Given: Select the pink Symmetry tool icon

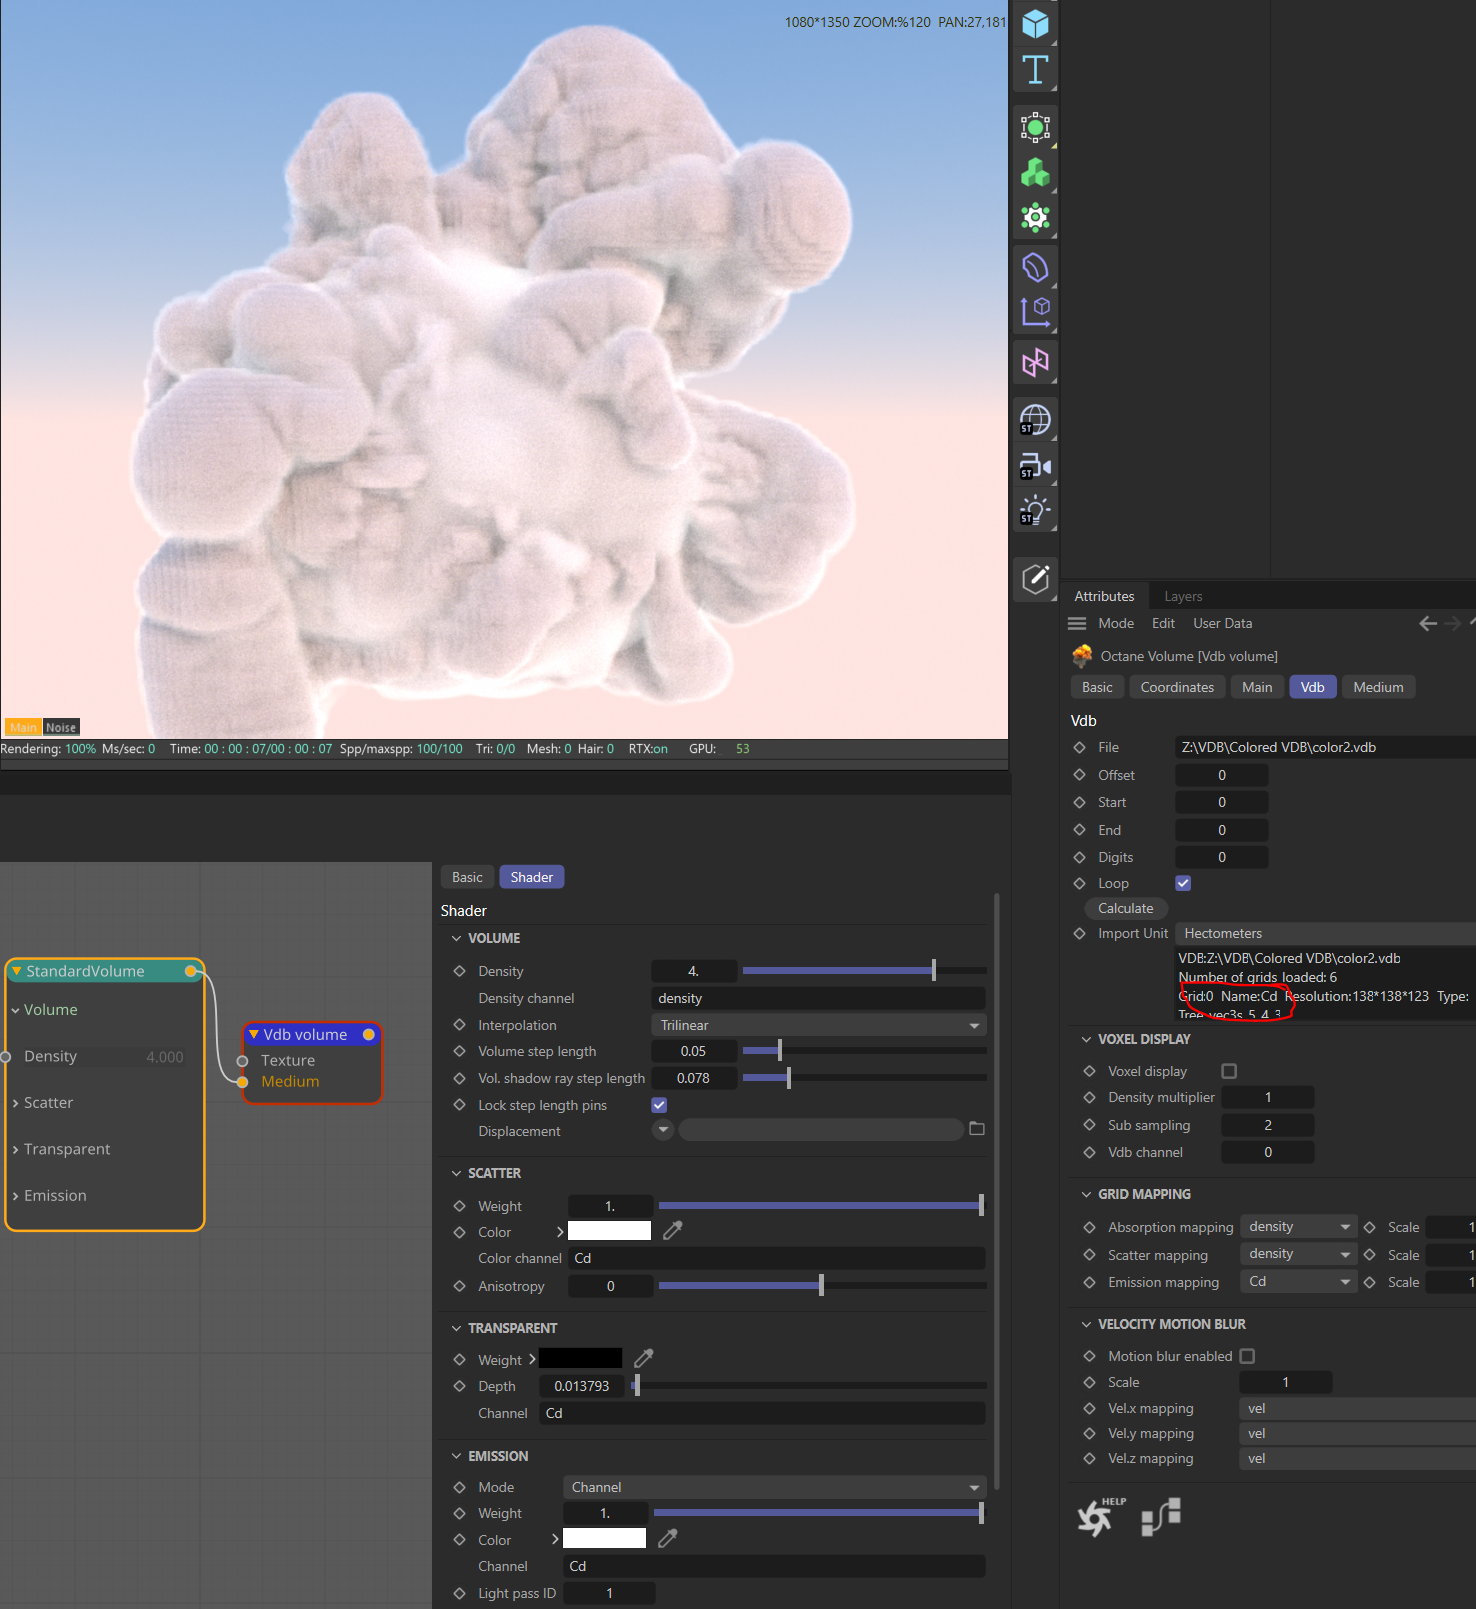Looking at the screenshot, I should [1035, 361].
